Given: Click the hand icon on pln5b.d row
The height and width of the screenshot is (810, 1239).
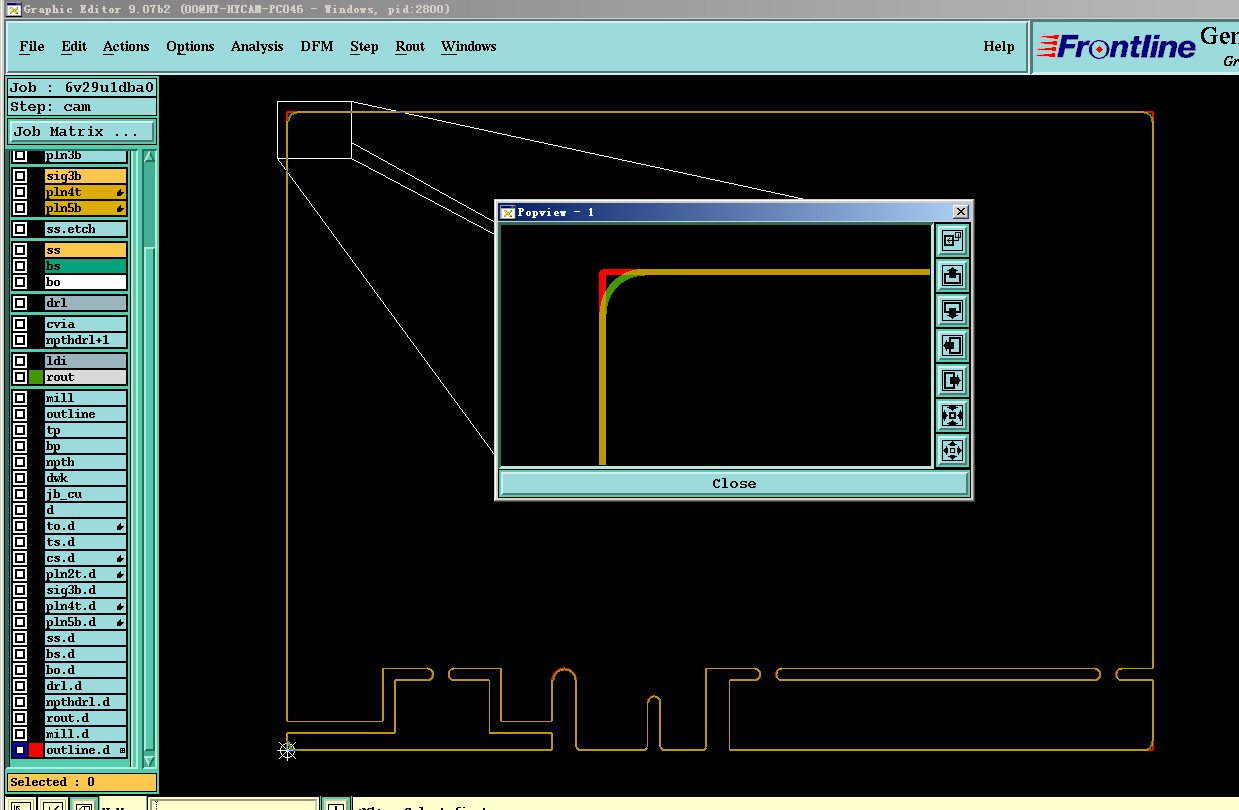Looking at the screenshot, I should point(120,622).
